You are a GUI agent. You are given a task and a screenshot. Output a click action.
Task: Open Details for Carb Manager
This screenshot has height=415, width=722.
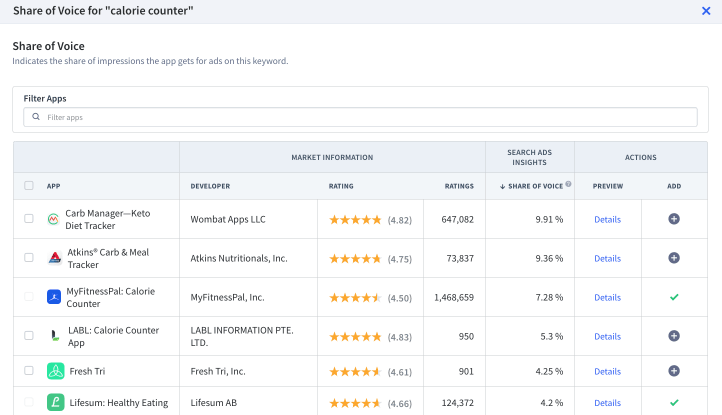point(607,219)
